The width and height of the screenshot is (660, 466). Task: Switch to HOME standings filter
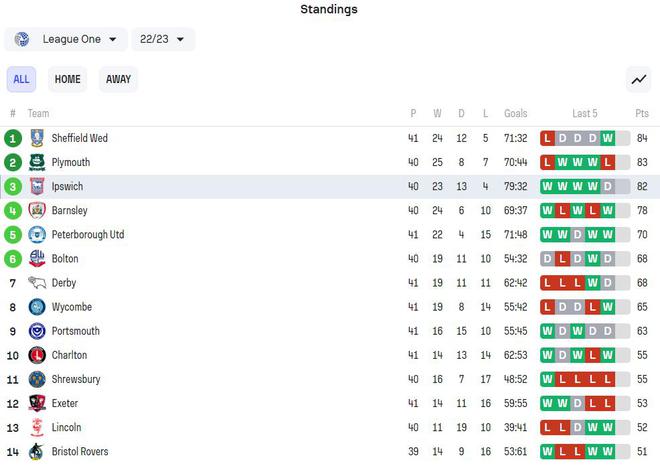tap(67, 79)
